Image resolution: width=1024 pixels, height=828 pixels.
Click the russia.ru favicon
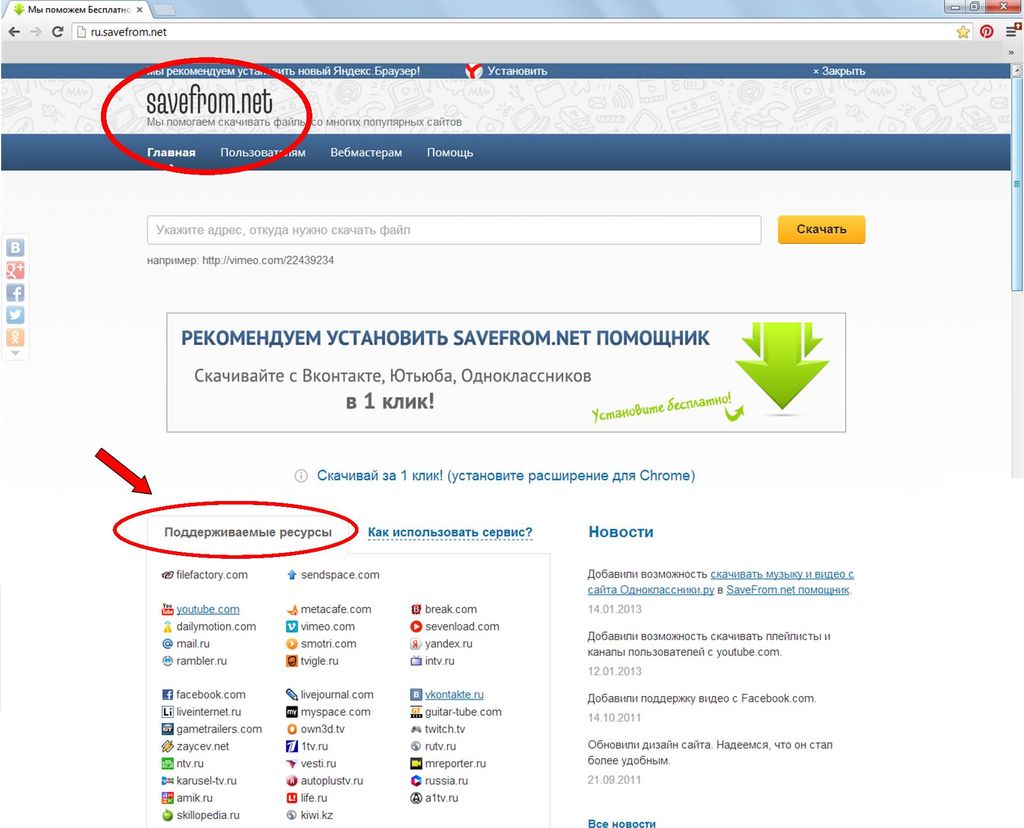tap(416, 780)
